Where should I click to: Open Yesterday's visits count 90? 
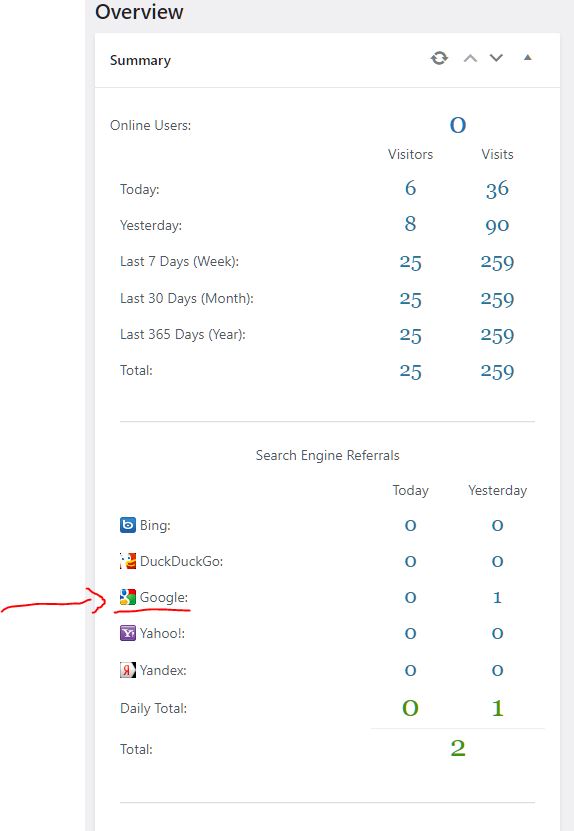[x=497, y=225]
